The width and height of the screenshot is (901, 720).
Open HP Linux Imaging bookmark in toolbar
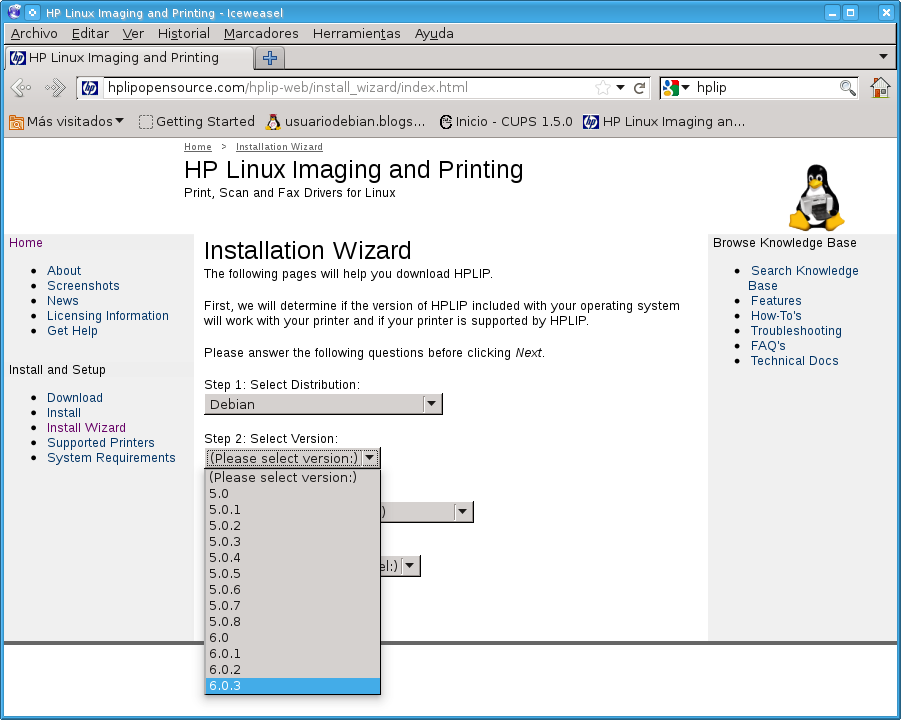664,121
